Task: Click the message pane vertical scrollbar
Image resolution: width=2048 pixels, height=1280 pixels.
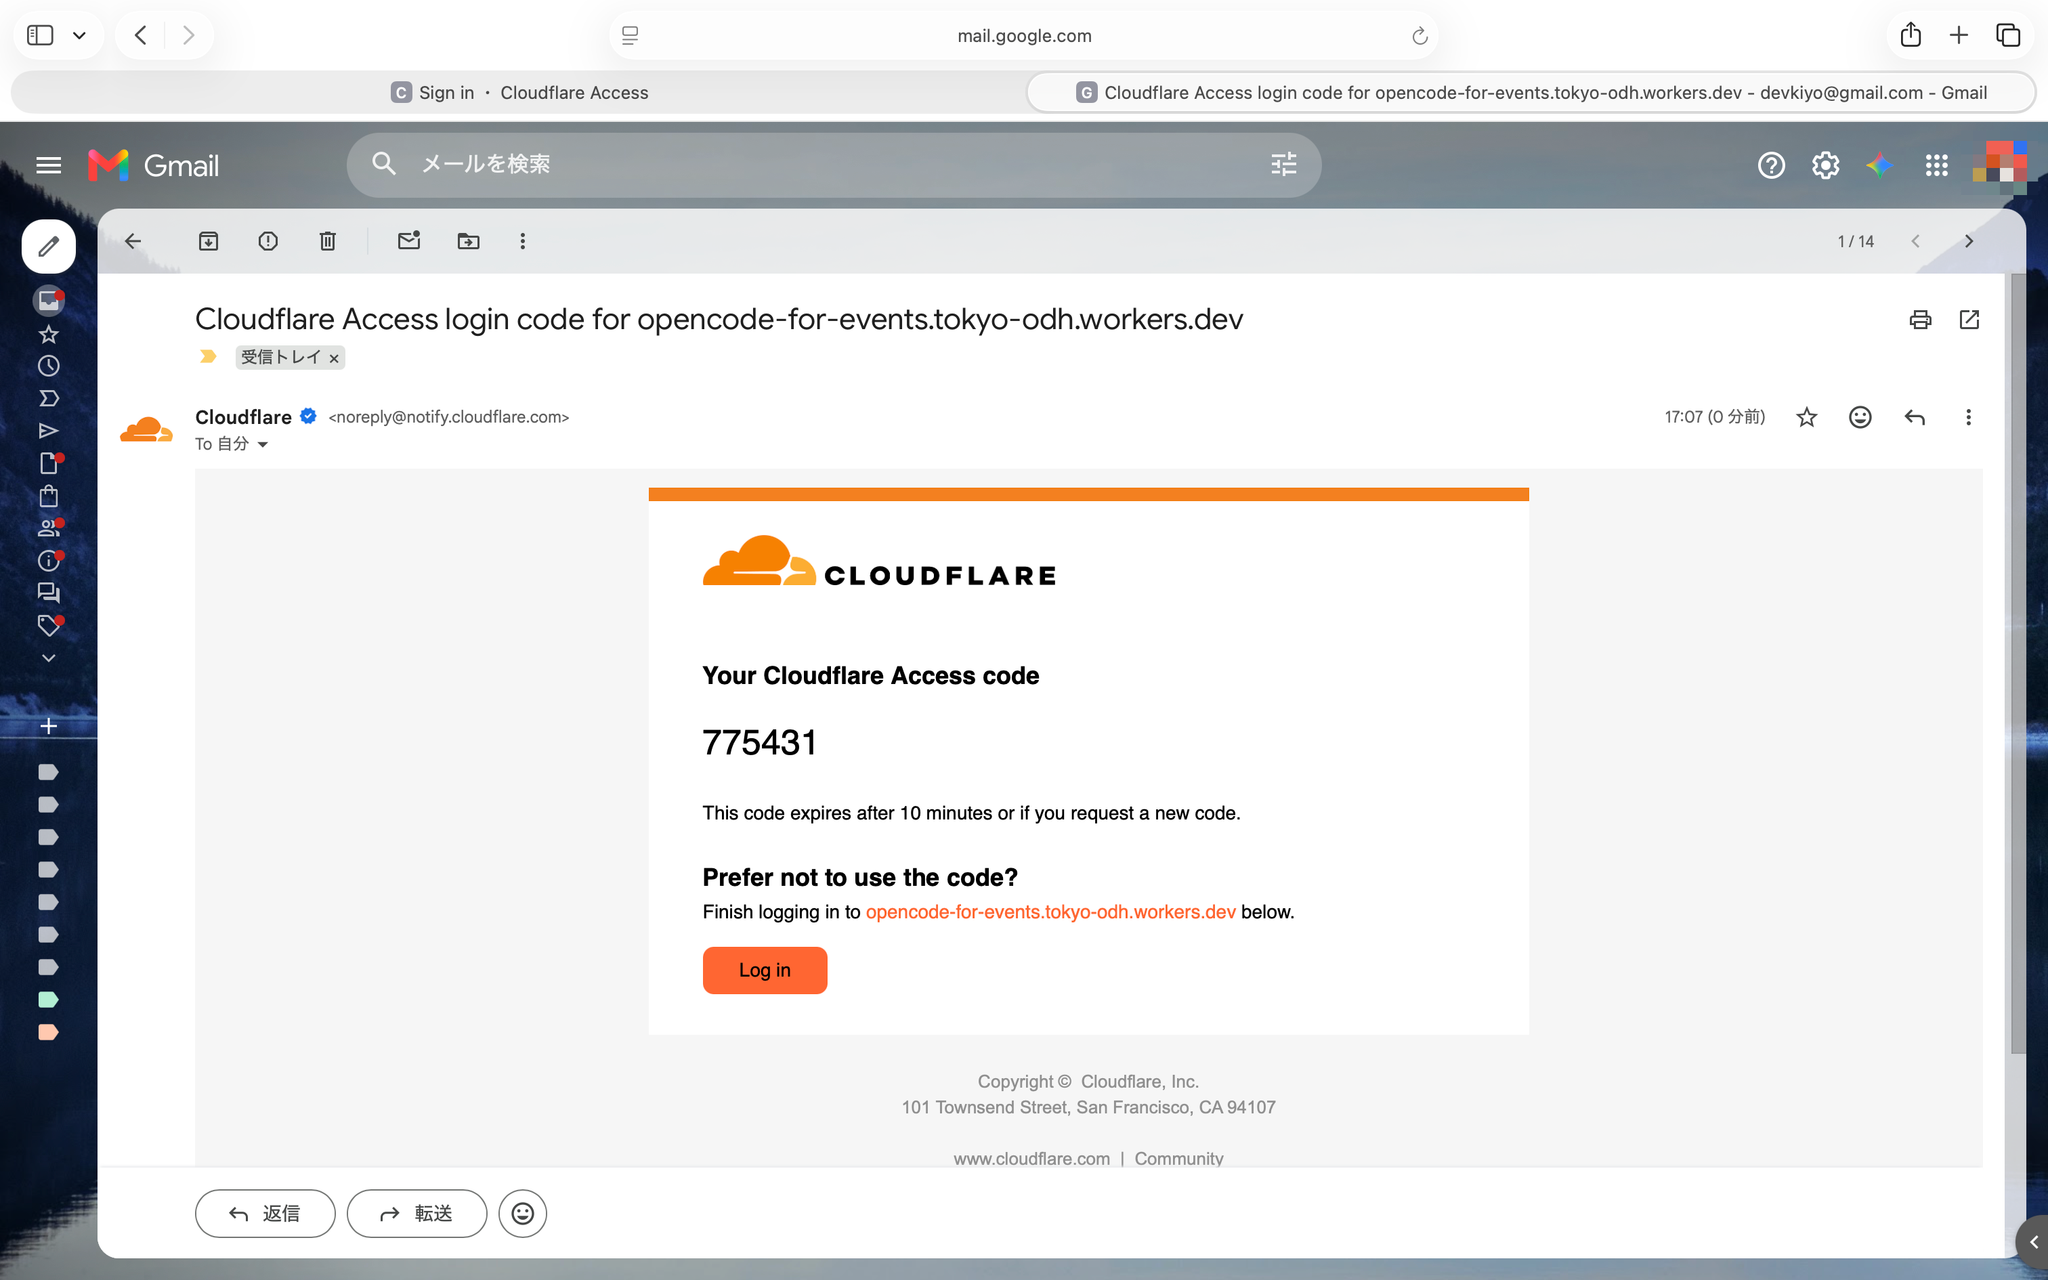Action: coord(2018,662)
